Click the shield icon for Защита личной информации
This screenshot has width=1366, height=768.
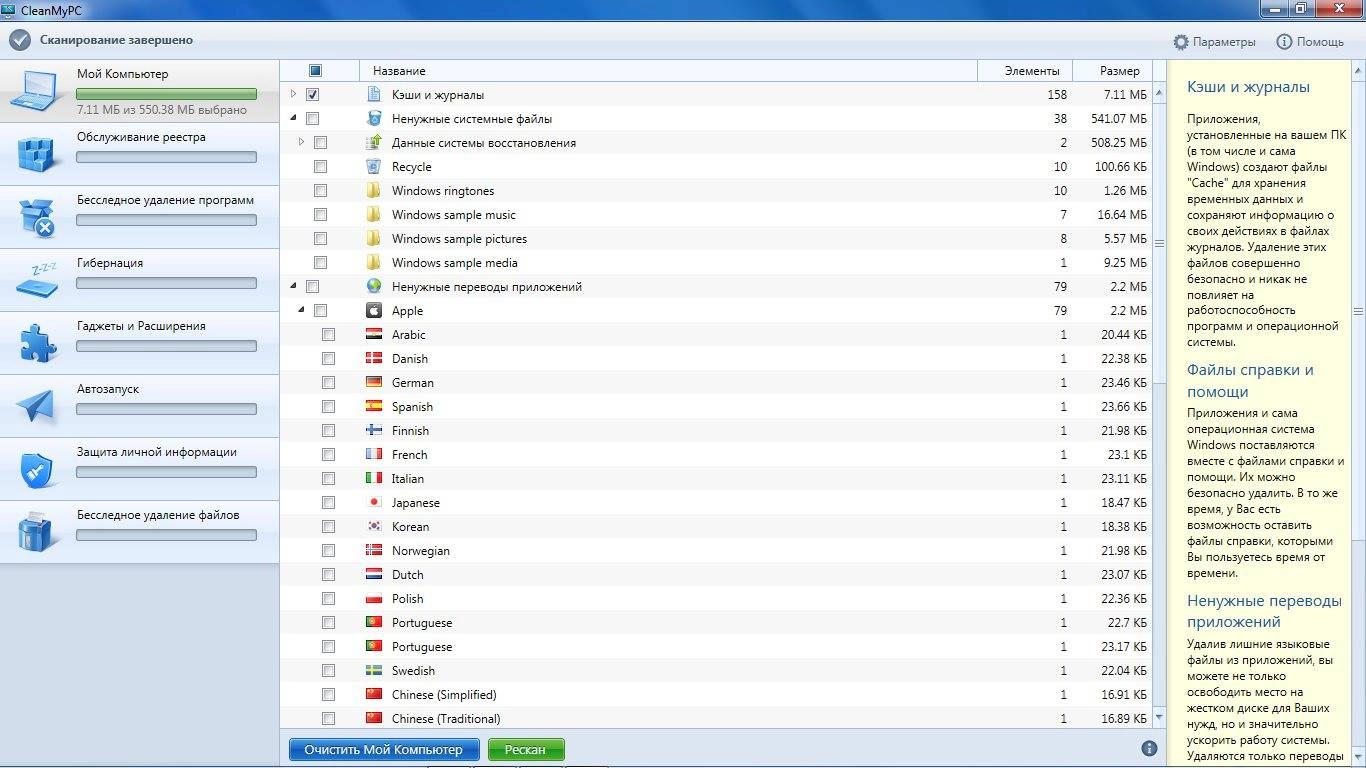(x=37, y=469)
